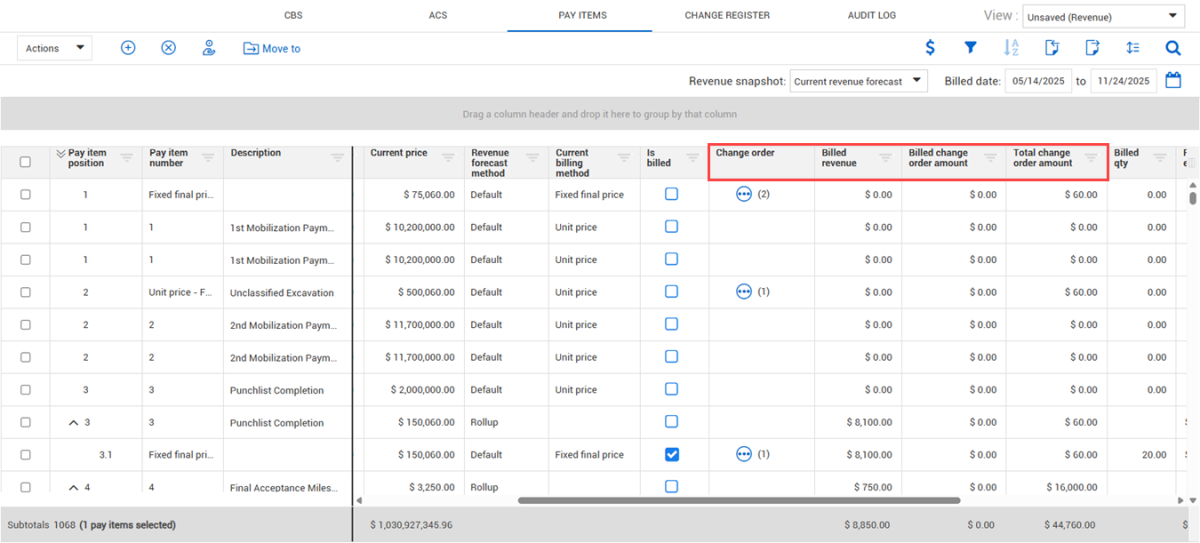Open the billed date calendar icon
This screenshot has height=543, width=1200.
[x=1173, y=81]
